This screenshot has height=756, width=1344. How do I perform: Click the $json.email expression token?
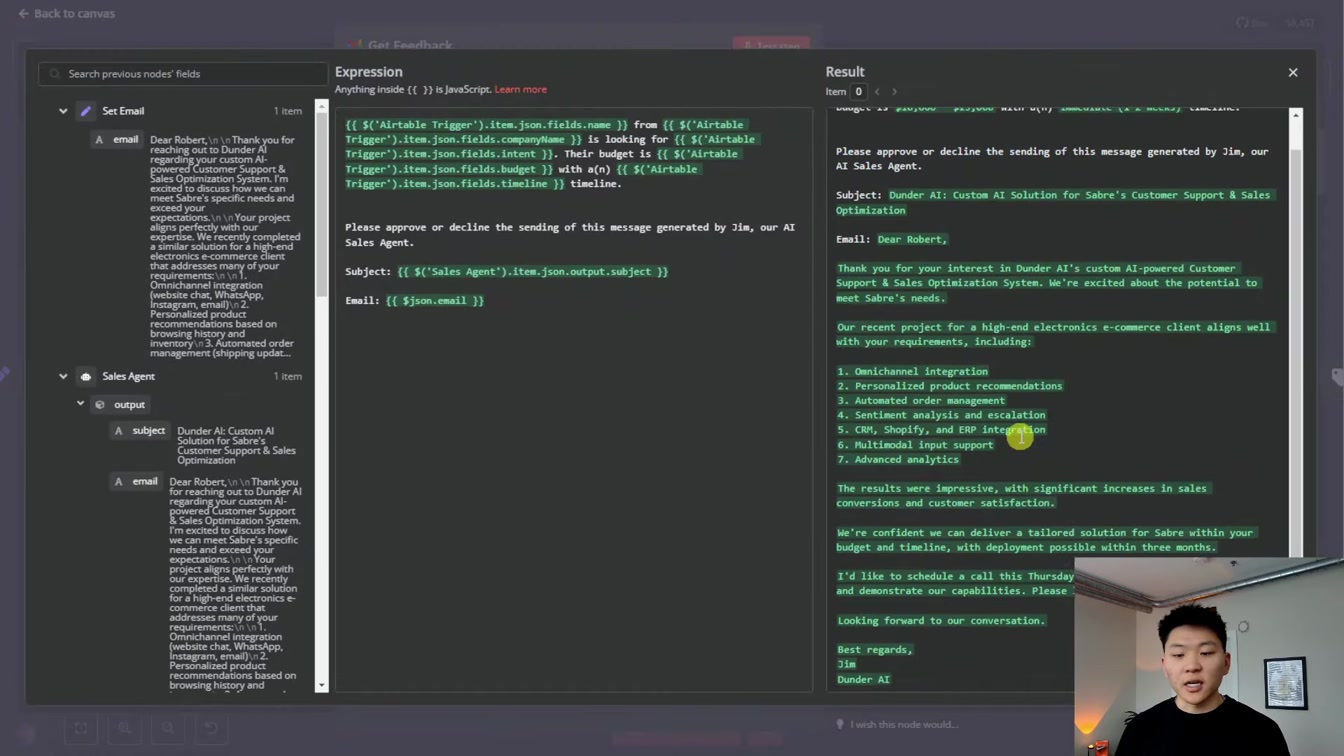435,301
